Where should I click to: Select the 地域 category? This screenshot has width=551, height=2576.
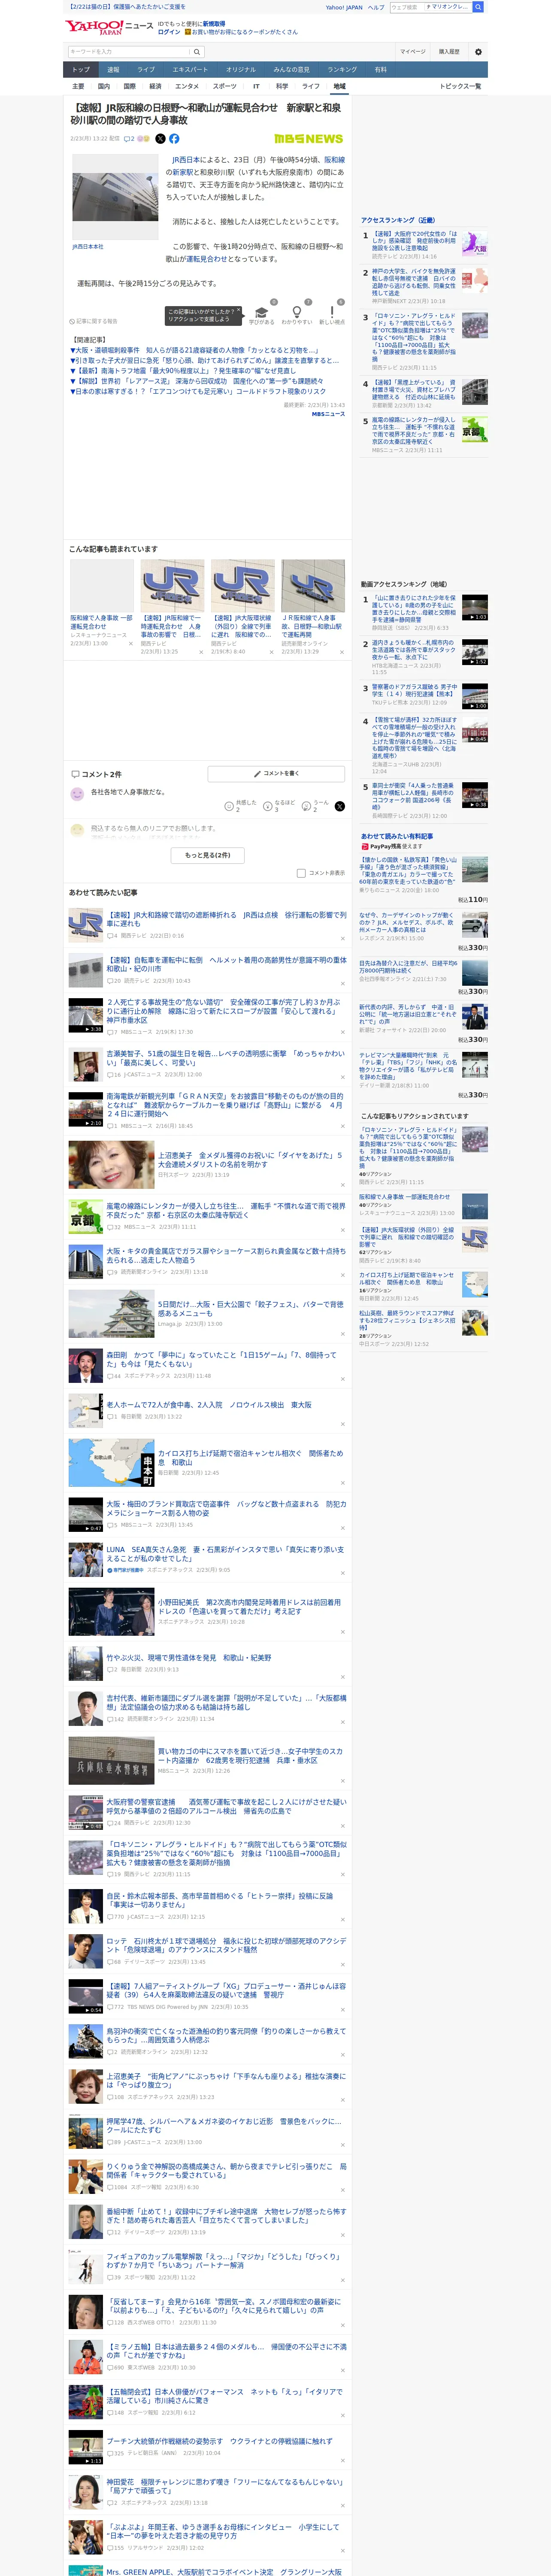(339, 86)
